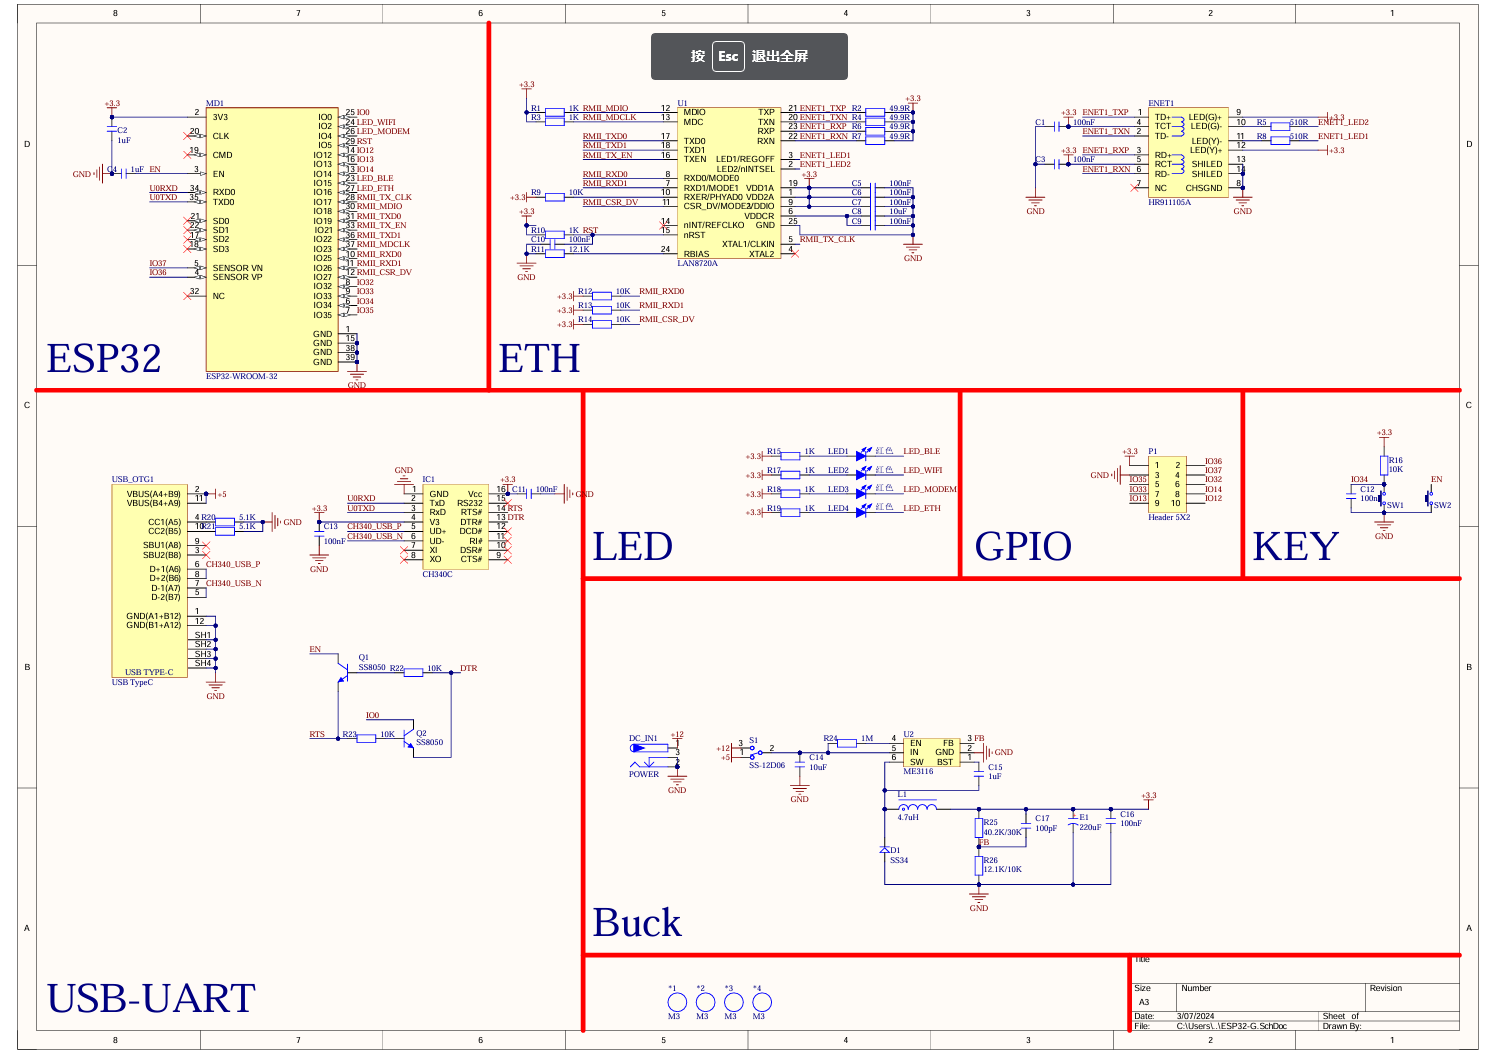Select Schottky diode D1 SS34
1488x1057 pixels.
[x=885, y=850]
